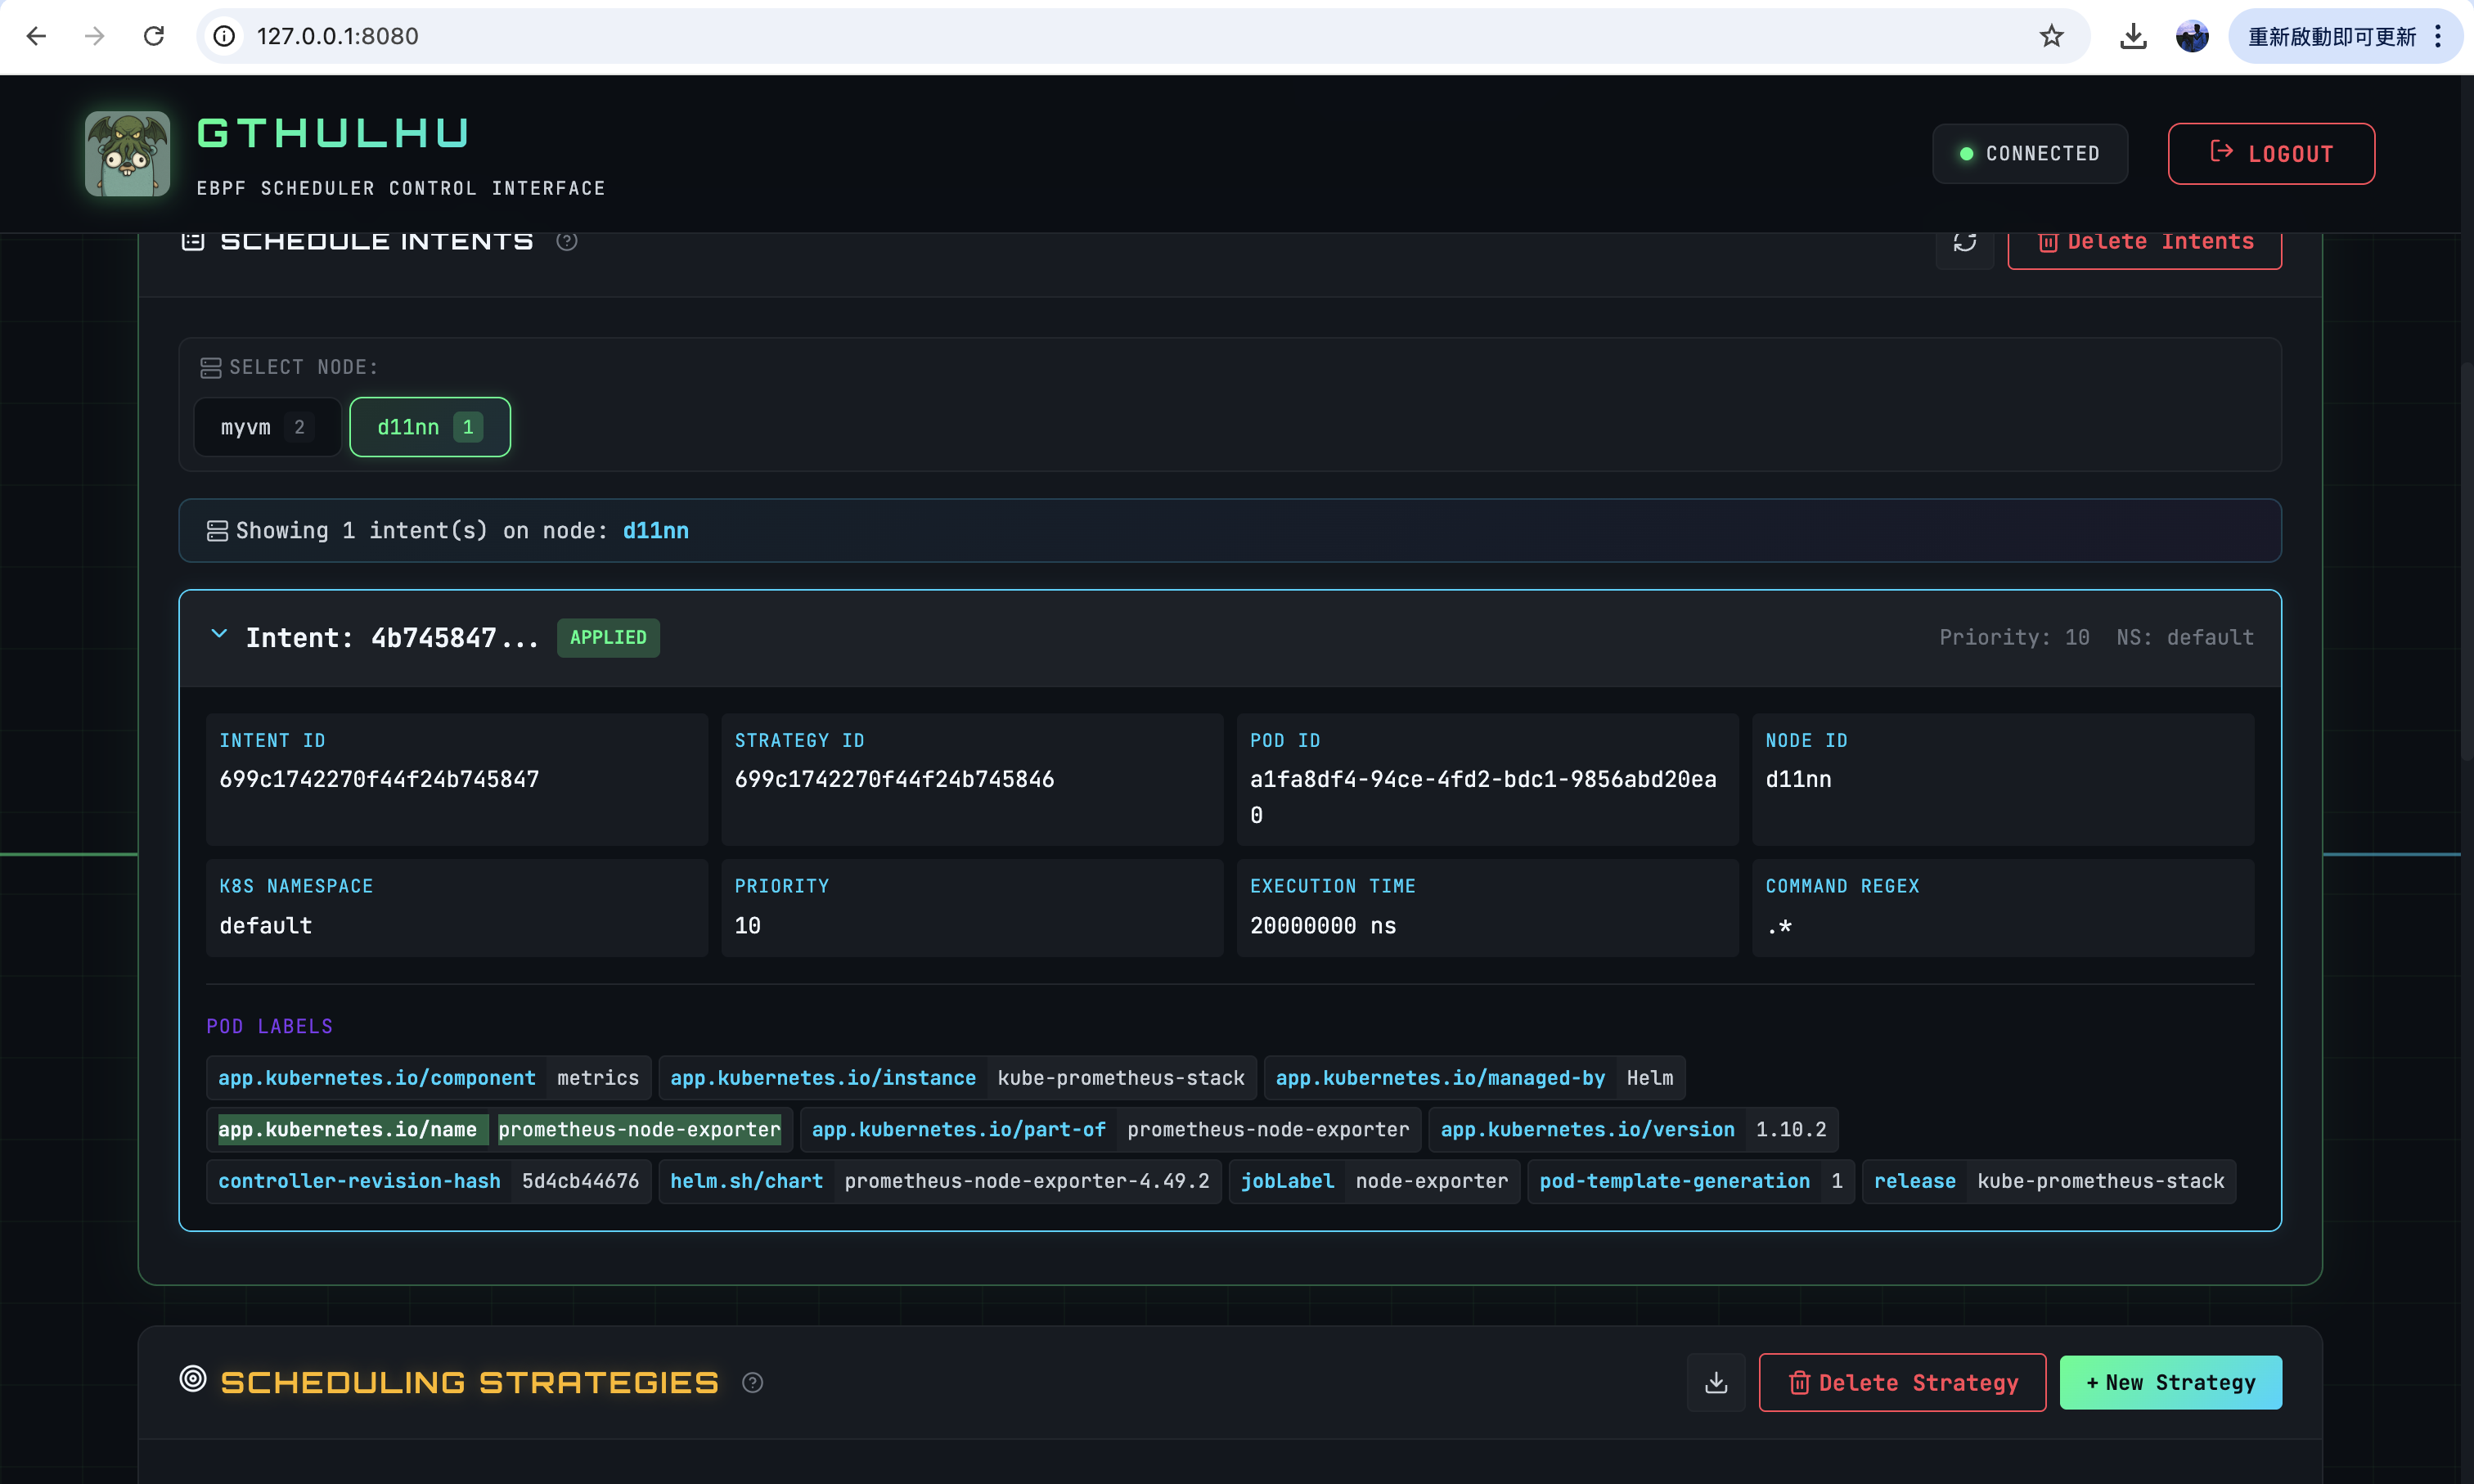Bookmark page with star icon
The width and height of the screenshot is (2474, 1484).
(x=2051, y=37)
